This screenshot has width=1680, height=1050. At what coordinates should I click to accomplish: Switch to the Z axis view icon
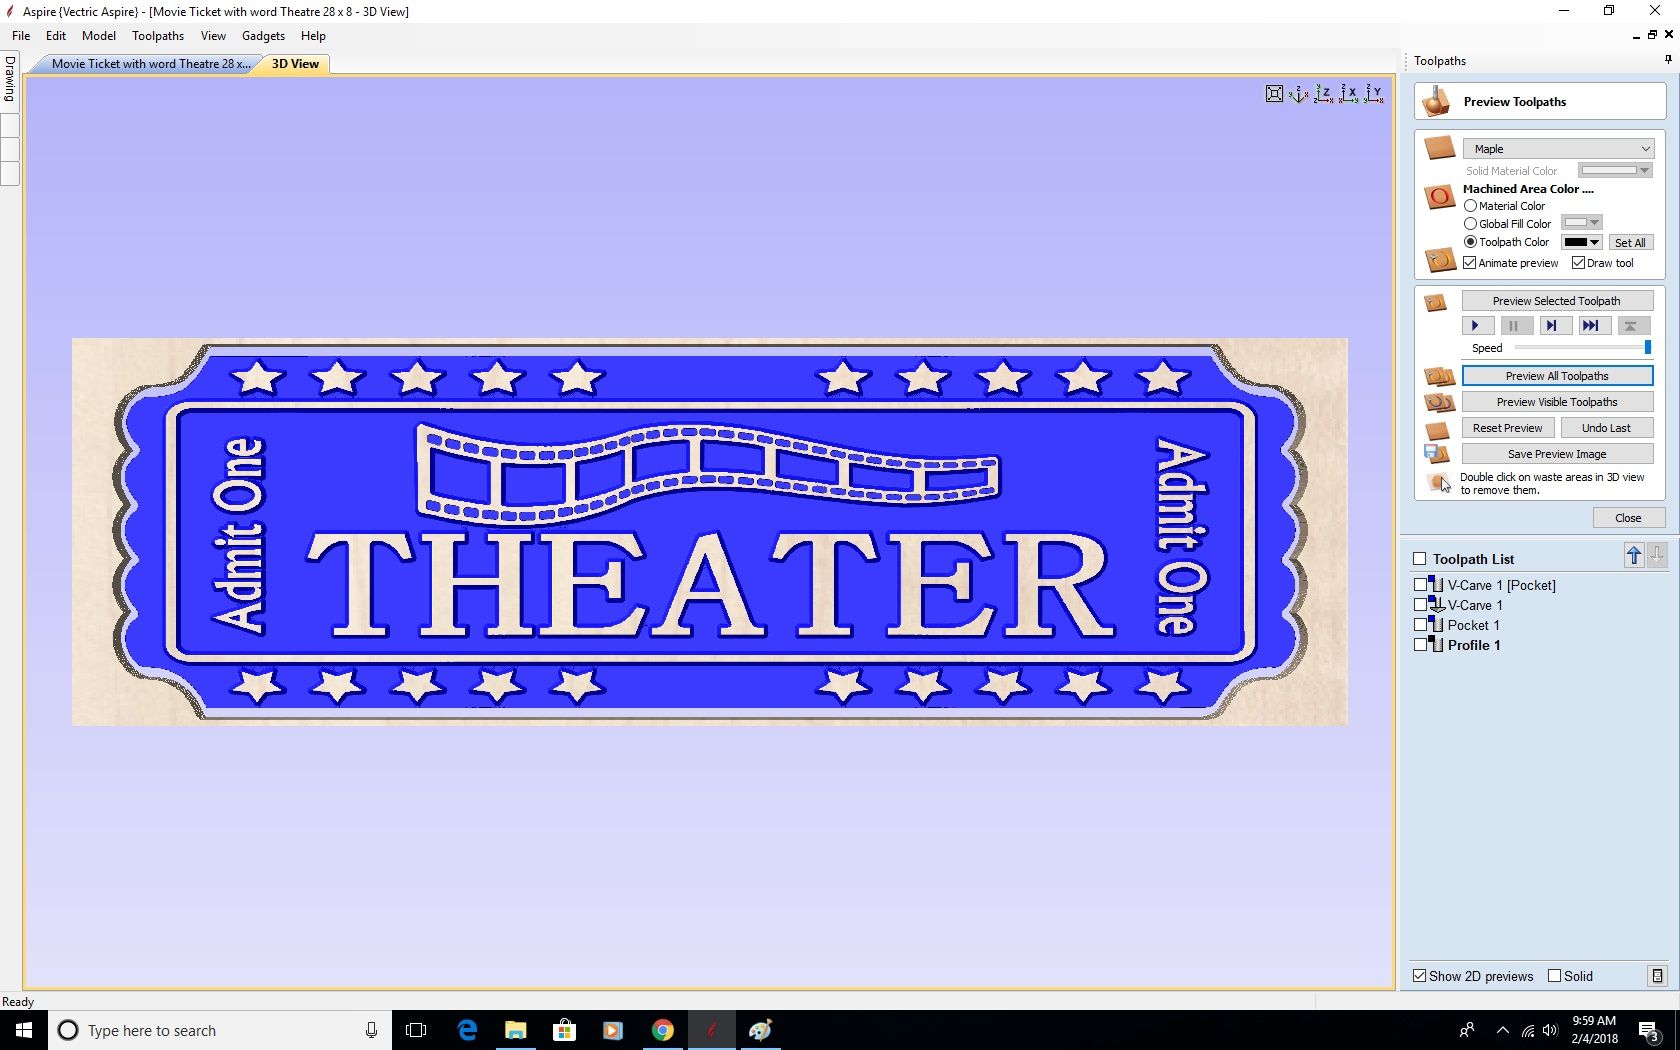point(1323,93)
